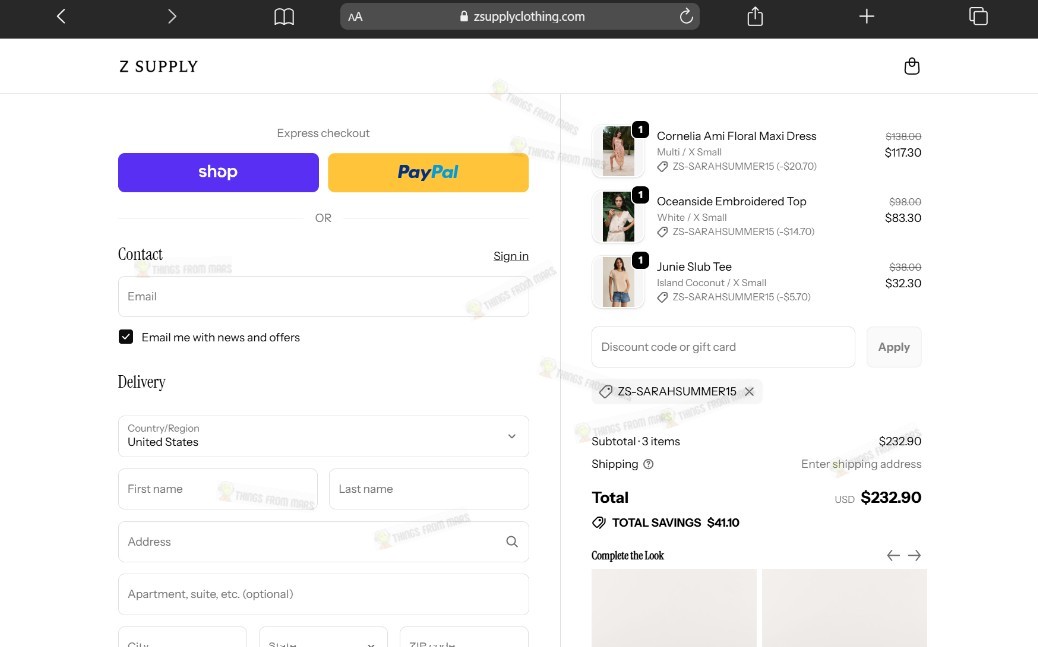Screen dimensions: 1038x647
Task: Focus the Apartment, suite, etc. field
Action: [x=323, y=594]
